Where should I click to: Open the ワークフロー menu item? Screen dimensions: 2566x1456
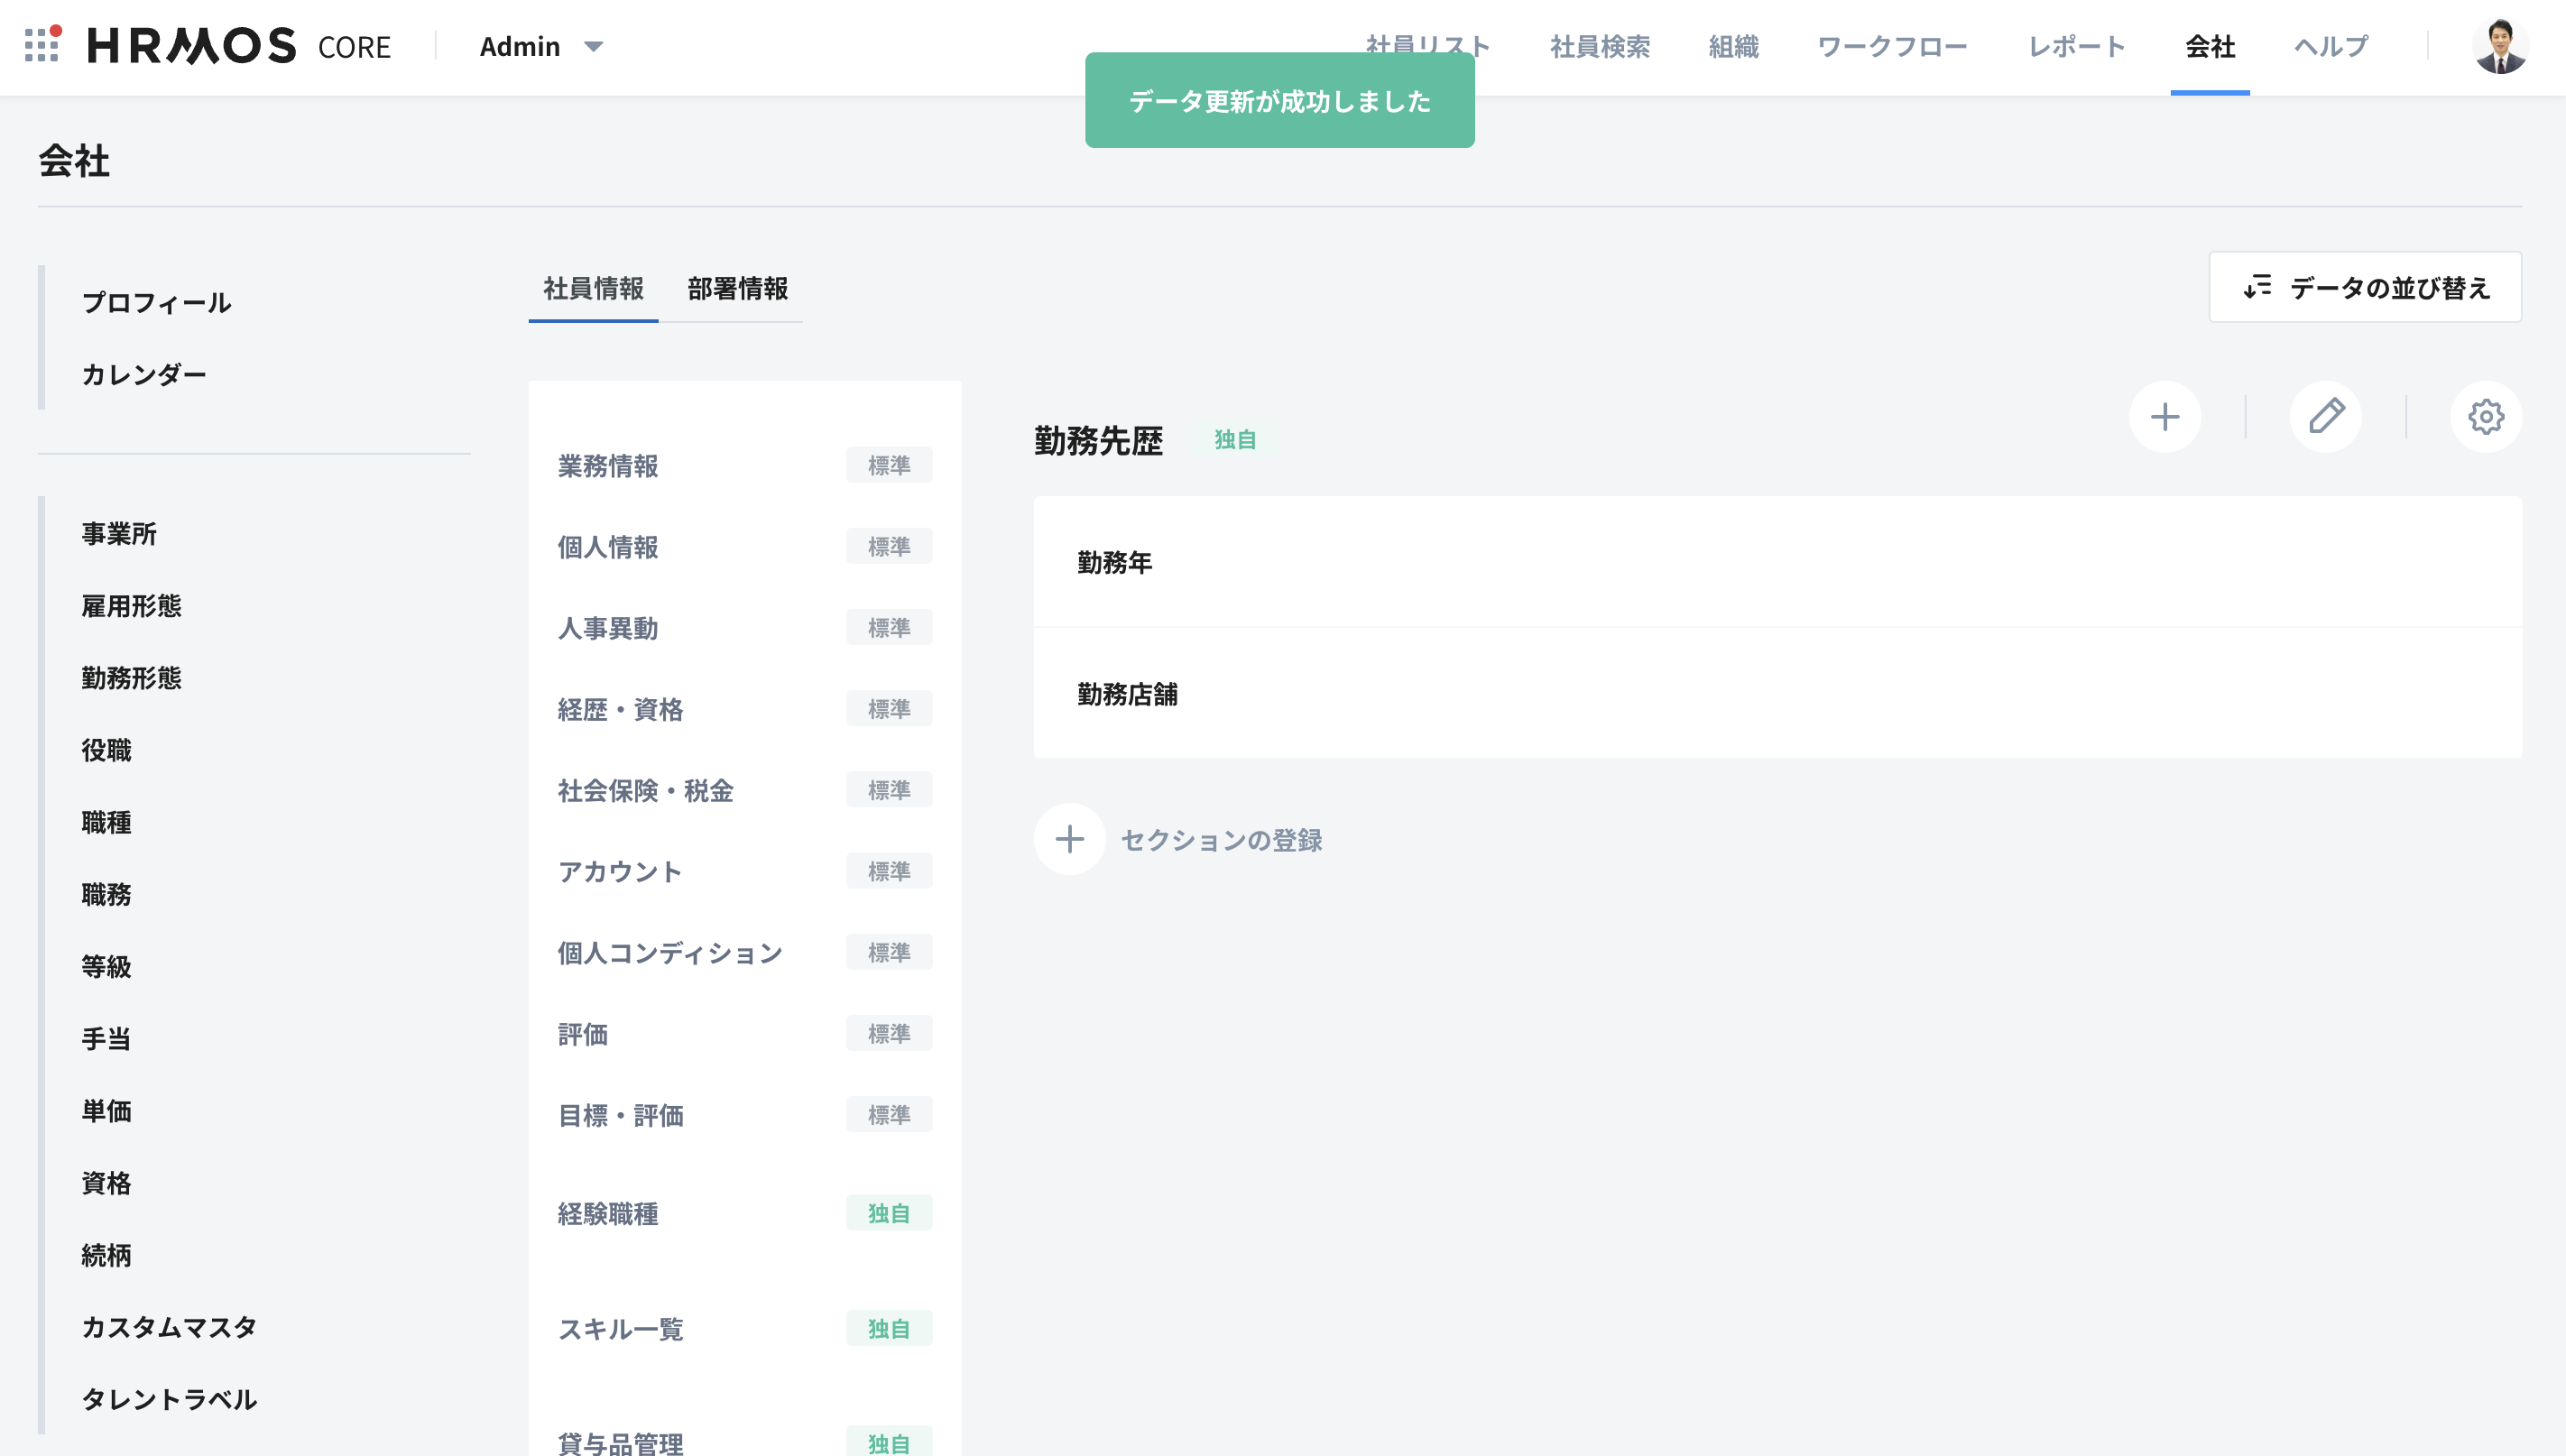coord(1891,46)
